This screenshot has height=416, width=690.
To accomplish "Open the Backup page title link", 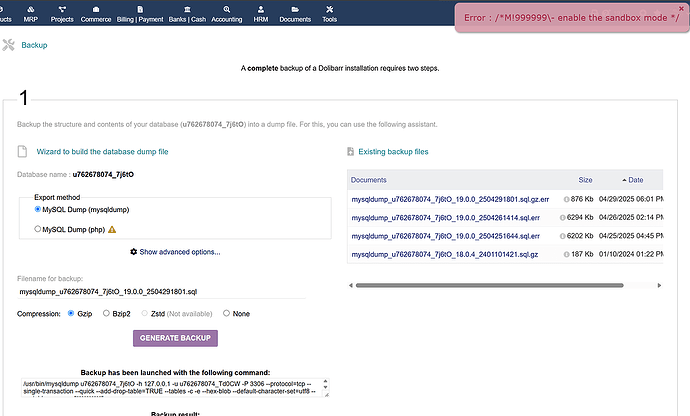I will click(34, 45).
